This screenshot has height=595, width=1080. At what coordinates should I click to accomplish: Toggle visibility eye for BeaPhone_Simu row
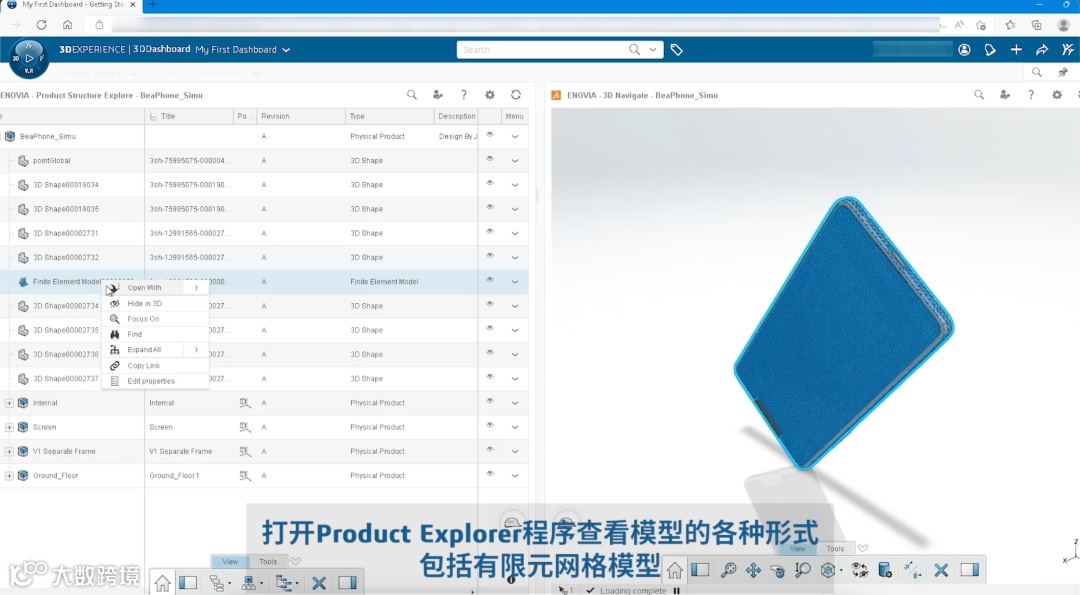click(490, 135)
